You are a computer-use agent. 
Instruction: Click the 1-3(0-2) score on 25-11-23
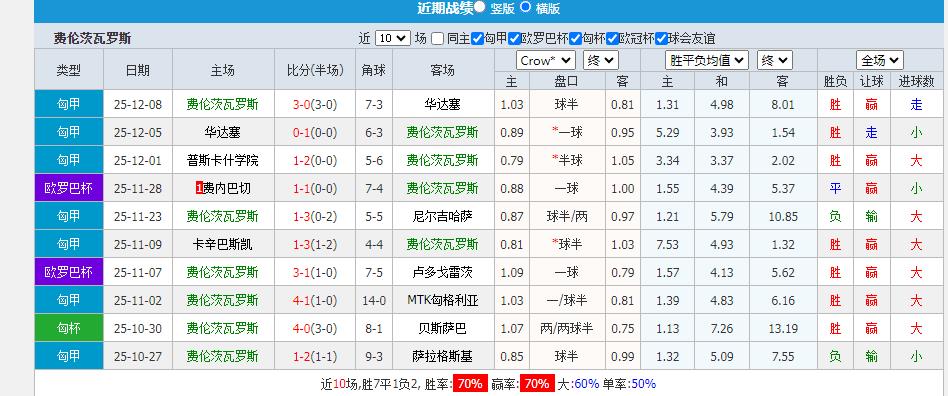[314, 216]
